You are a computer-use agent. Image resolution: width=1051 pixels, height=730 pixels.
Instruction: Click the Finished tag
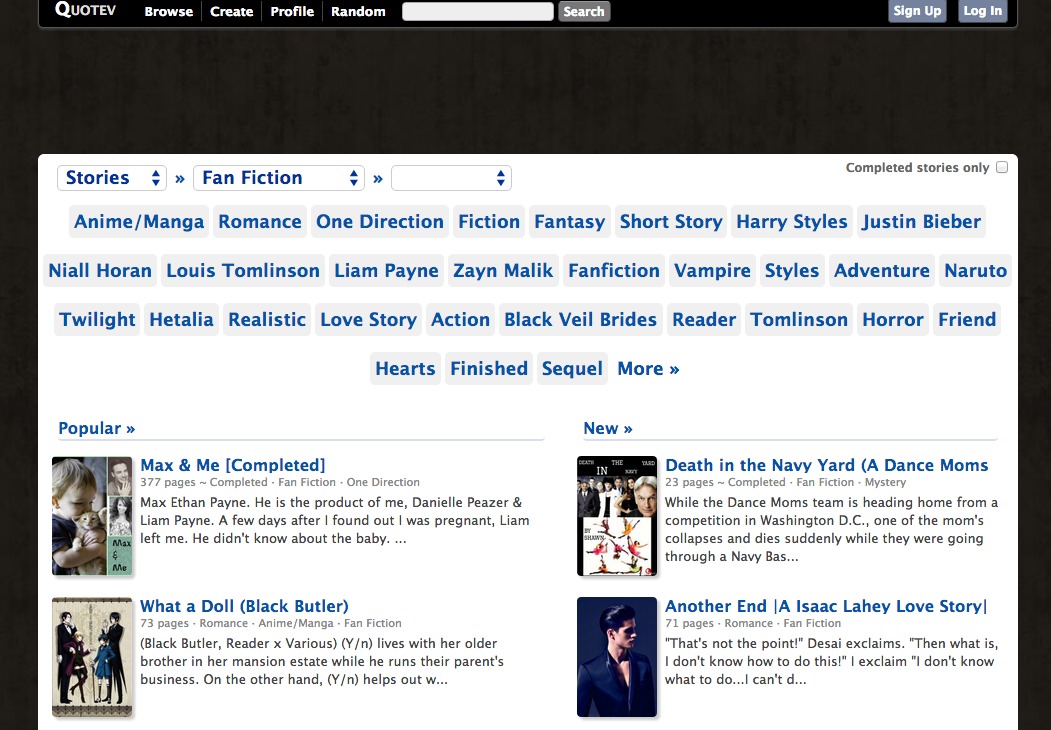coord(489,368)
